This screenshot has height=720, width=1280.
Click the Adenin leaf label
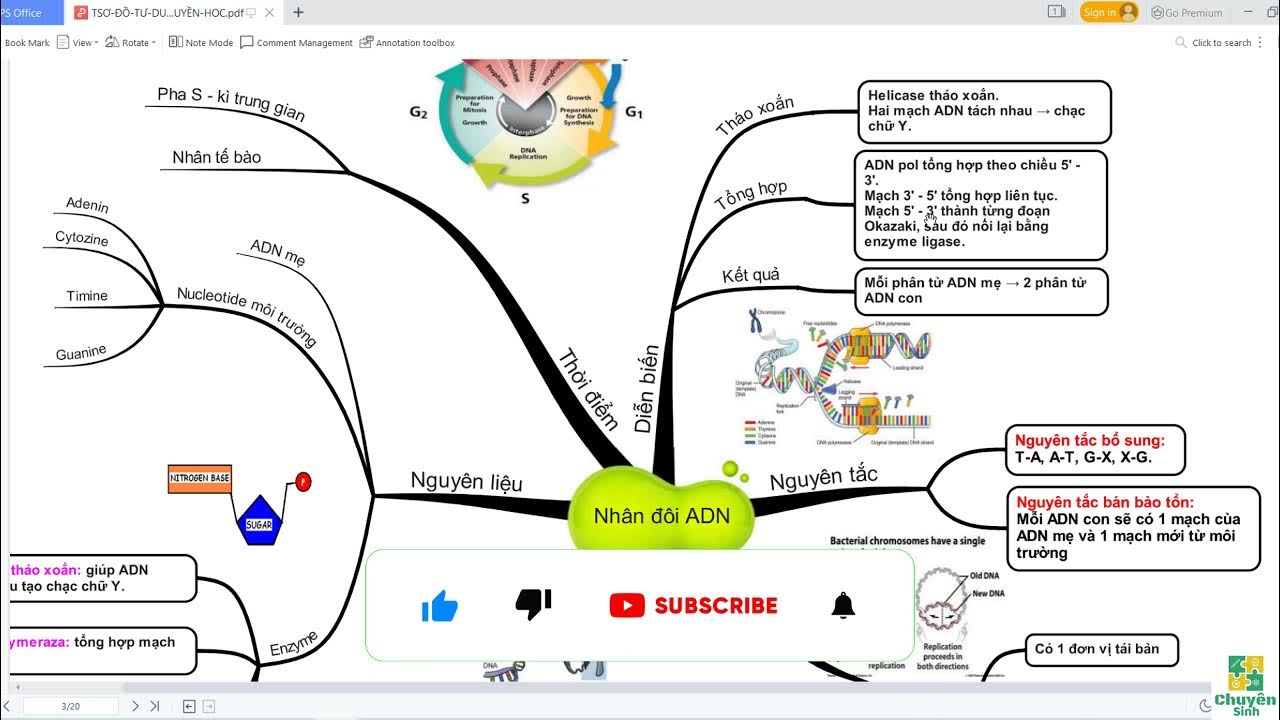click(87, 205)
